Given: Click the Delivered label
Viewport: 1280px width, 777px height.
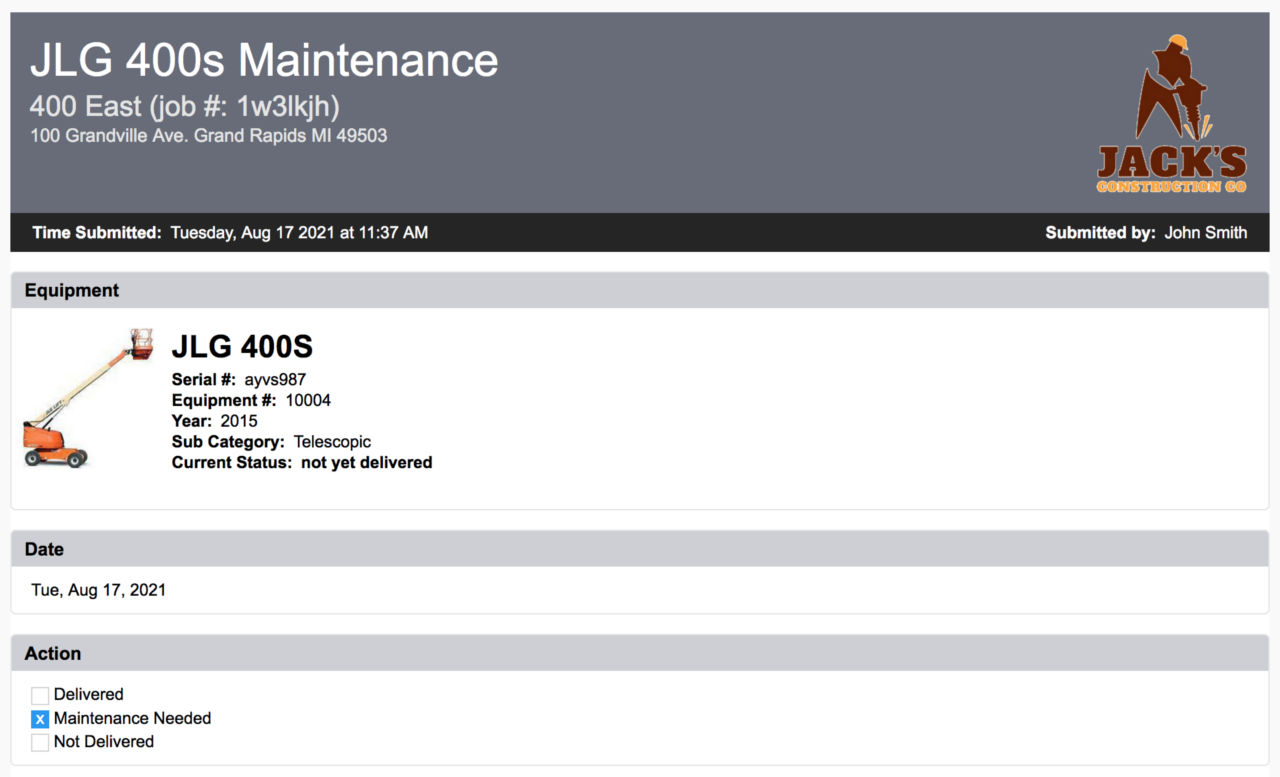Looking at the screenshot, I should pyautogui.click(x=89, y=695).
